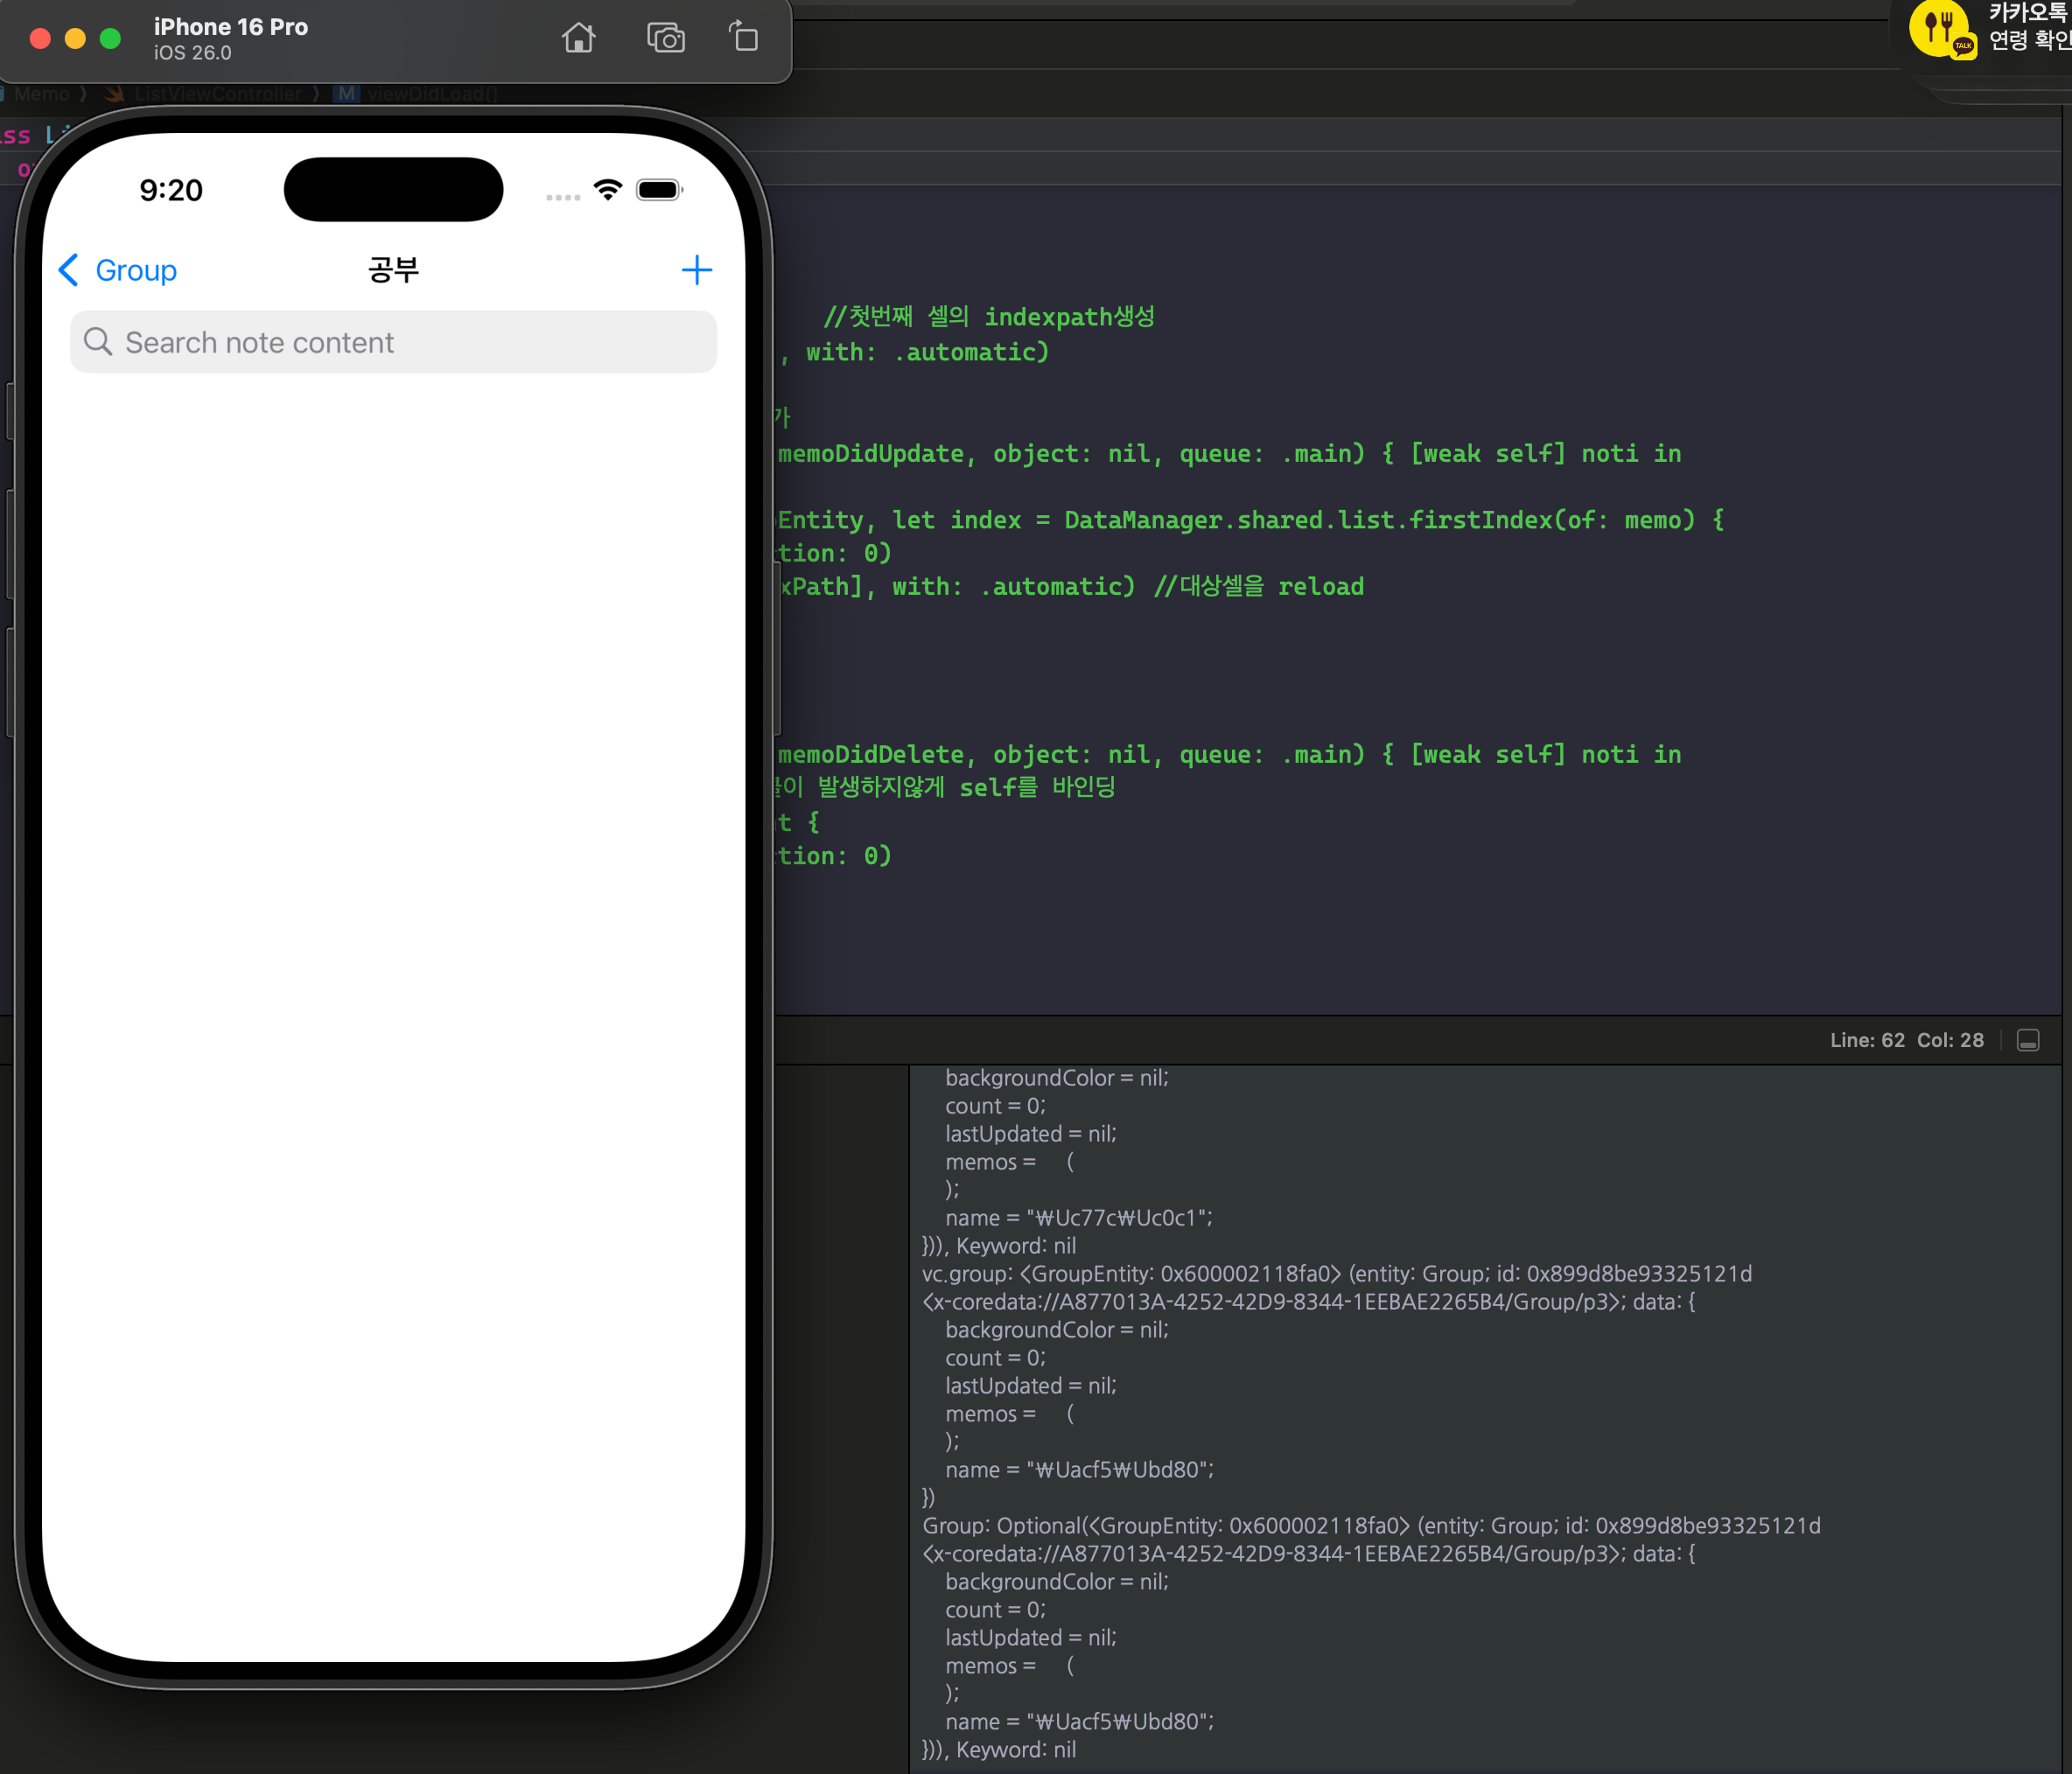Click the iPhone 16 Pro simulator title
This screenshot has height=1774, width=2072.
pyautogui.click(x=230, y=28)
